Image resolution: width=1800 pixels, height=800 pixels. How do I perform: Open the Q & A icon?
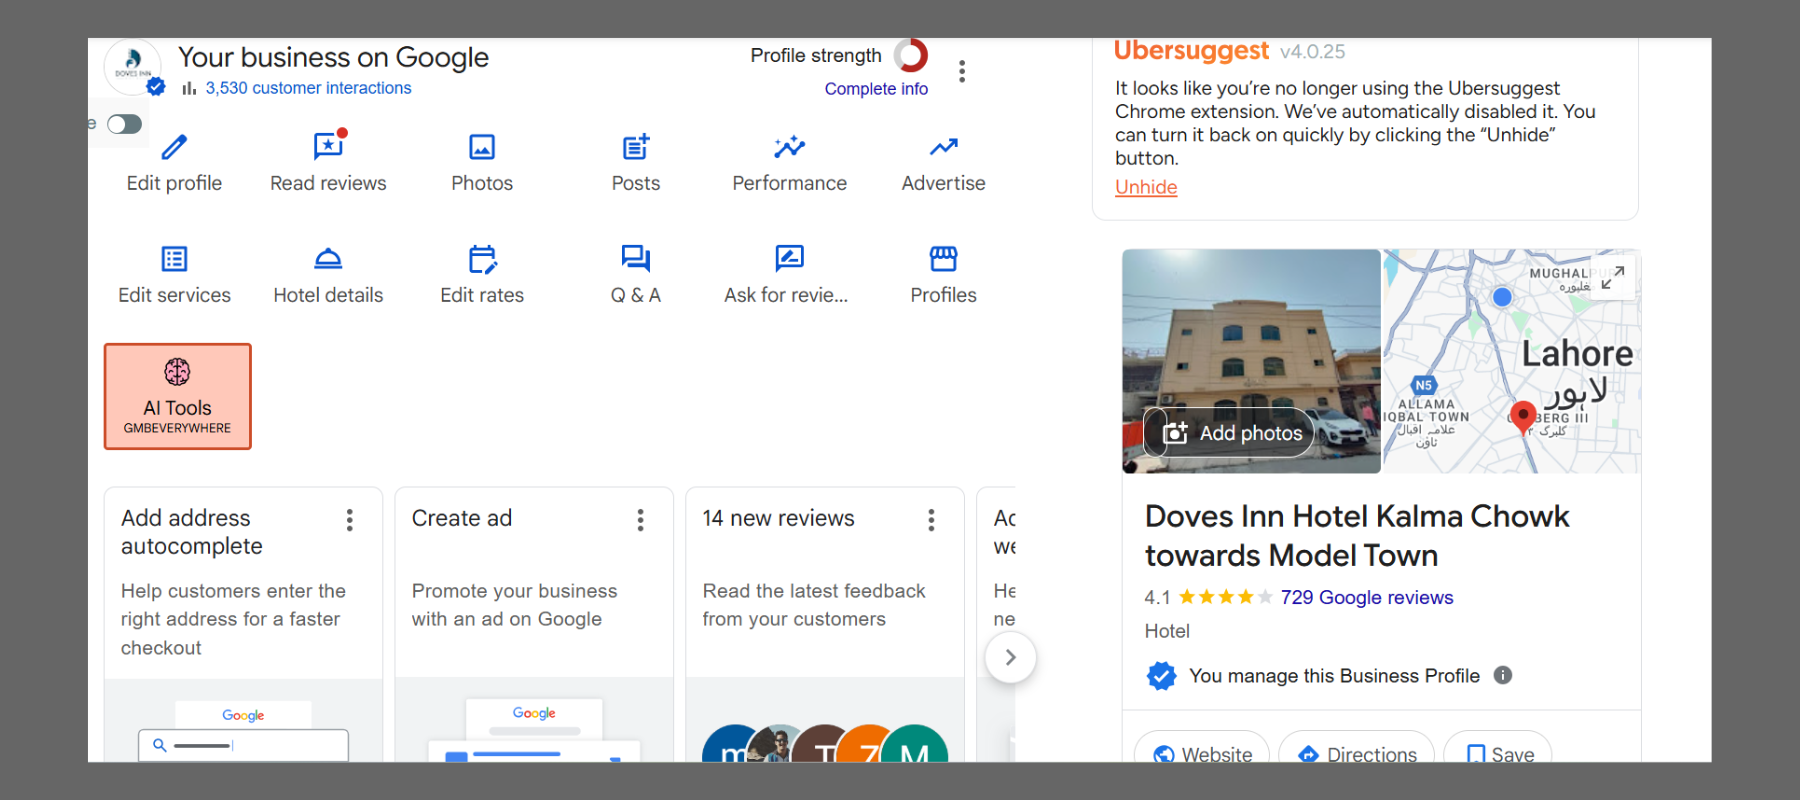[x=636, y=260]
